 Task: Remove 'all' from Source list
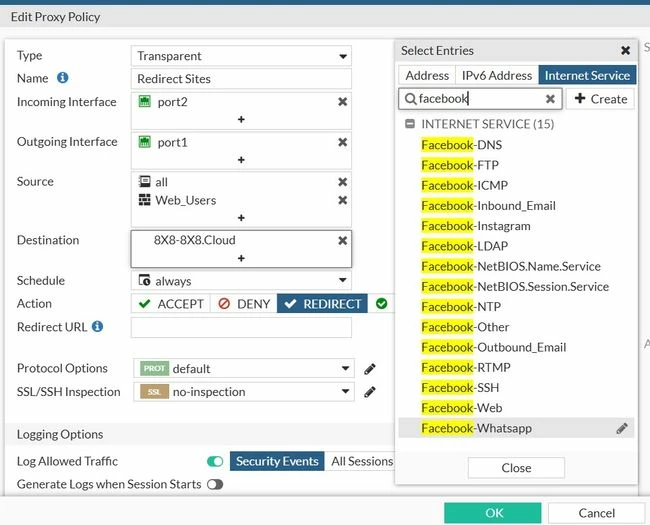click(x=342, y=182)
